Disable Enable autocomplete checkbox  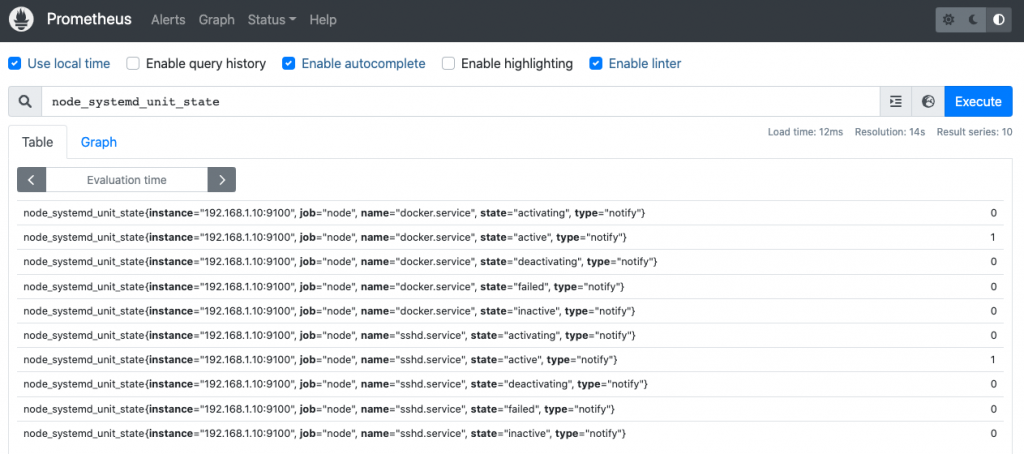289,63
